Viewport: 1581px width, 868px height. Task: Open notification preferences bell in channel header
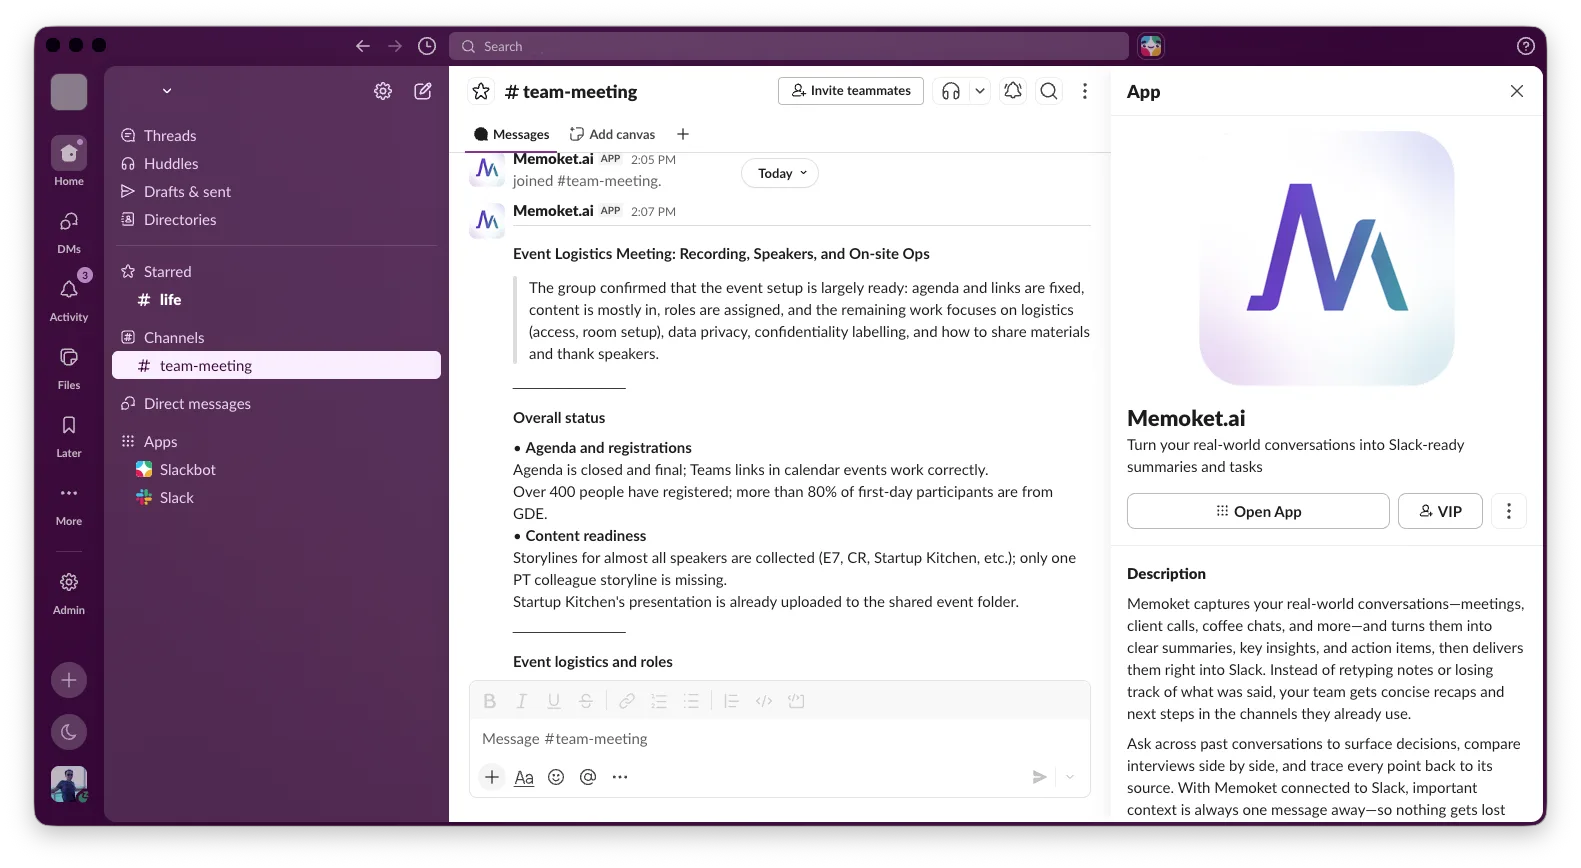coord(1013,91)
